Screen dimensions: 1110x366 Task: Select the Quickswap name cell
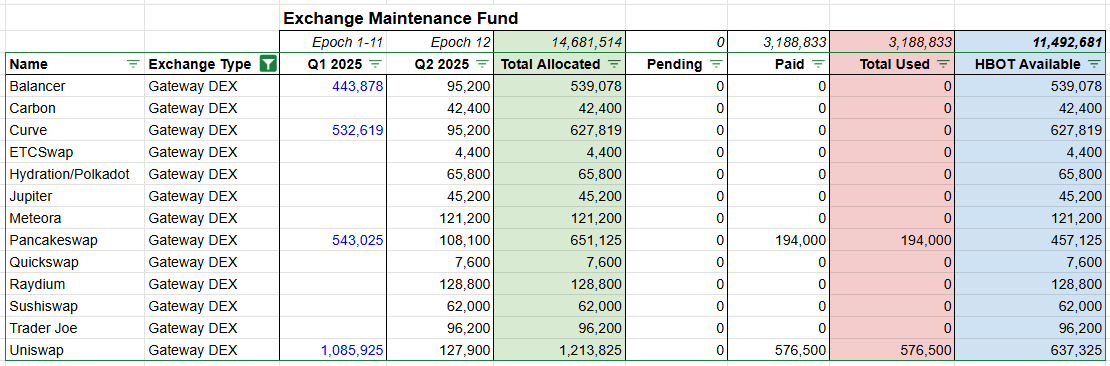pos(74,262)
